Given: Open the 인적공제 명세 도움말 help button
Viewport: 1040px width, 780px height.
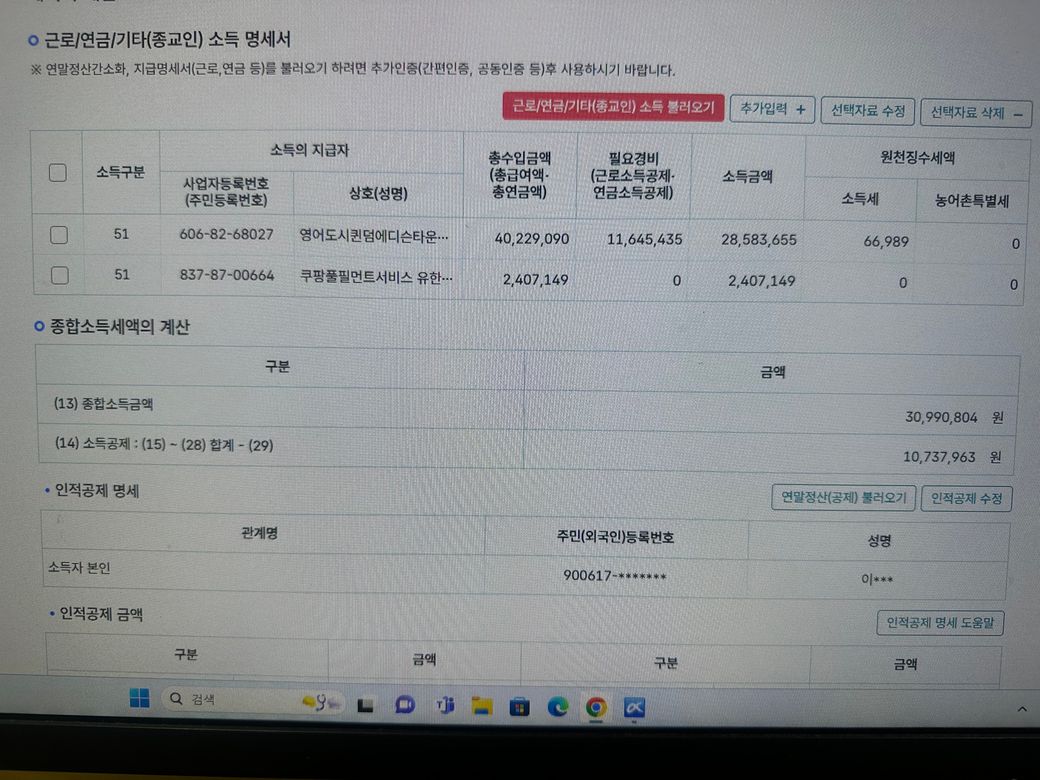Looking at the screenshot, I should (940, 624).
